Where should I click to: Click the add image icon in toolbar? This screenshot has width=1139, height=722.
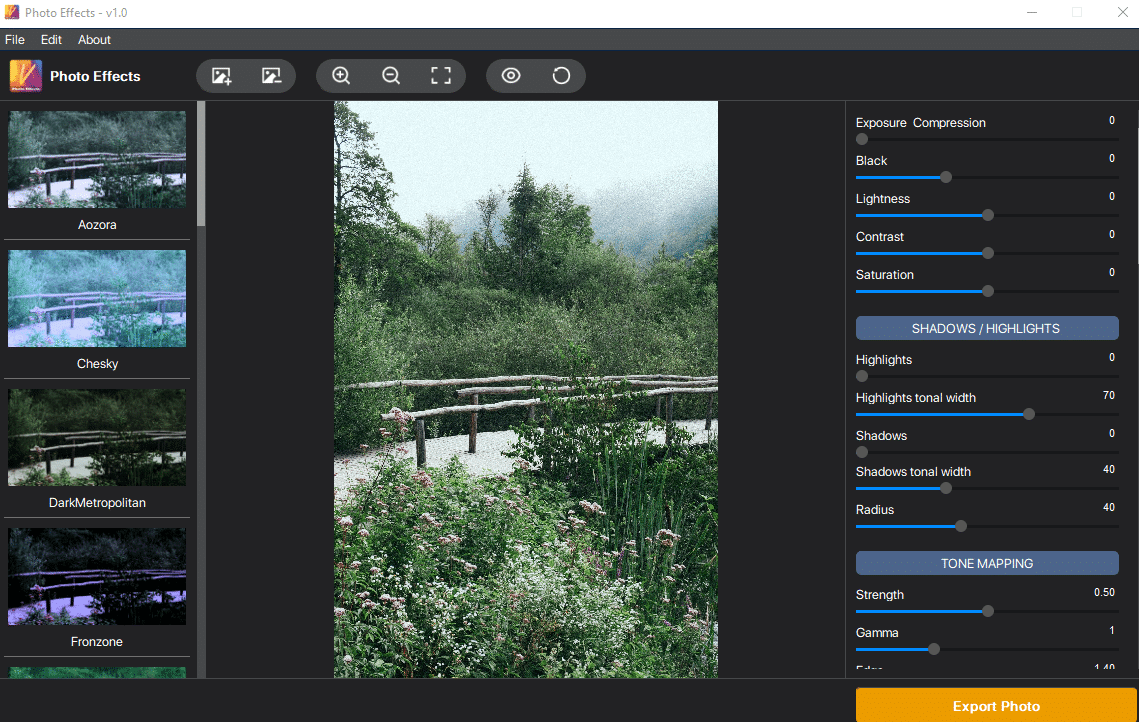coord(222,76)
